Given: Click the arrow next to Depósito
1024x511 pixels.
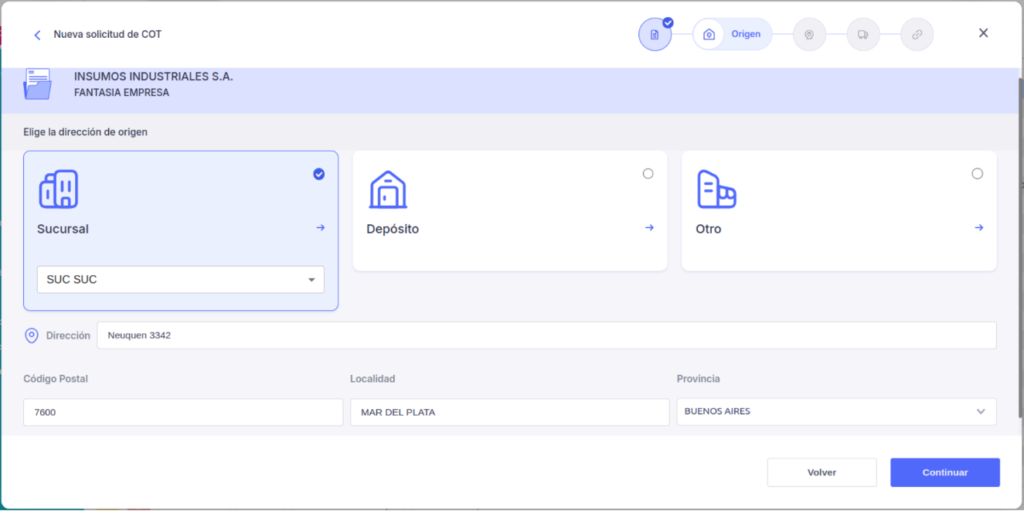Looking at the screenshot, I should (x=649, y=227).
